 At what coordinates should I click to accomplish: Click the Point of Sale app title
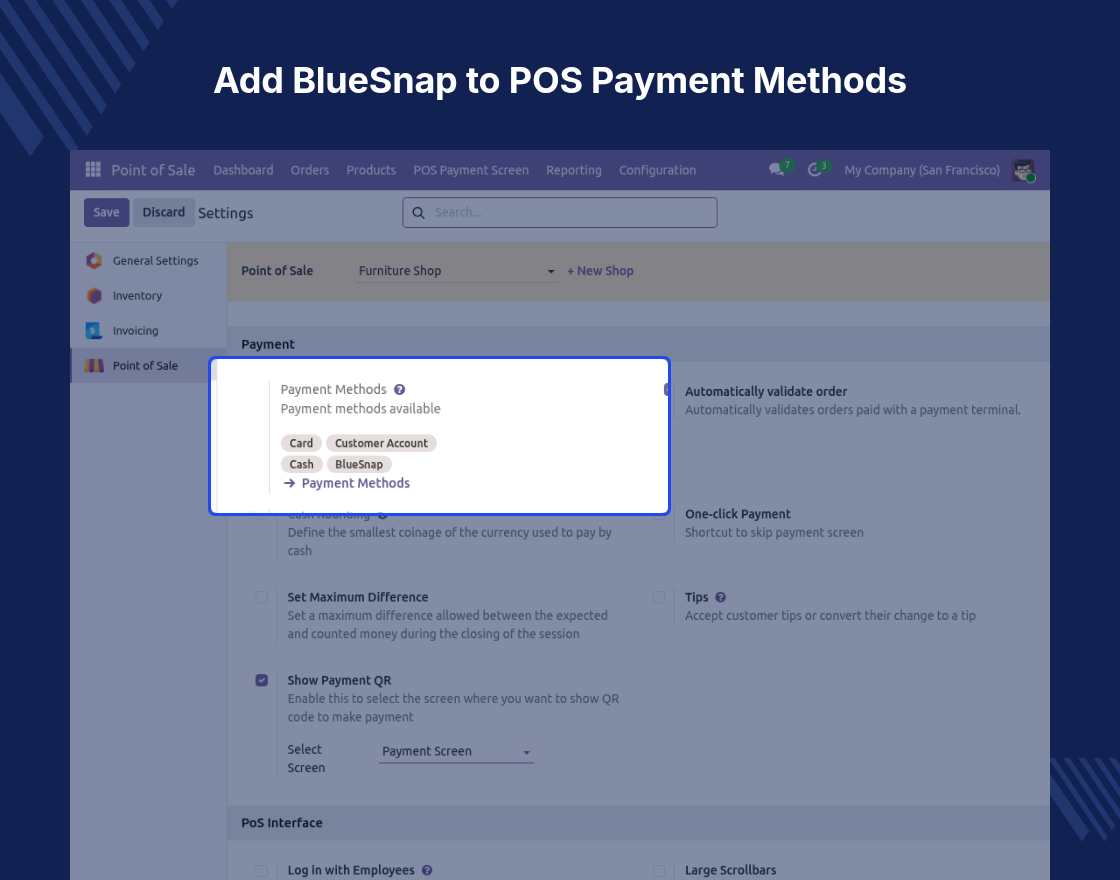point(153,170)
